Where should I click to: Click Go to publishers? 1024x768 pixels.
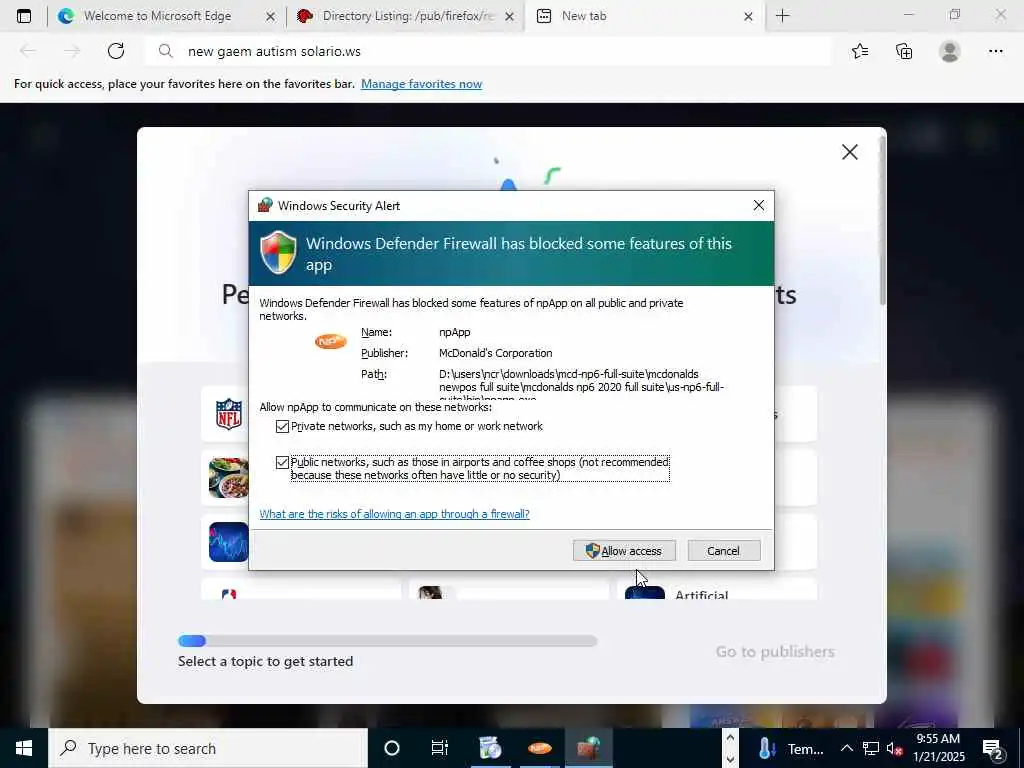[x=775, y=652]
